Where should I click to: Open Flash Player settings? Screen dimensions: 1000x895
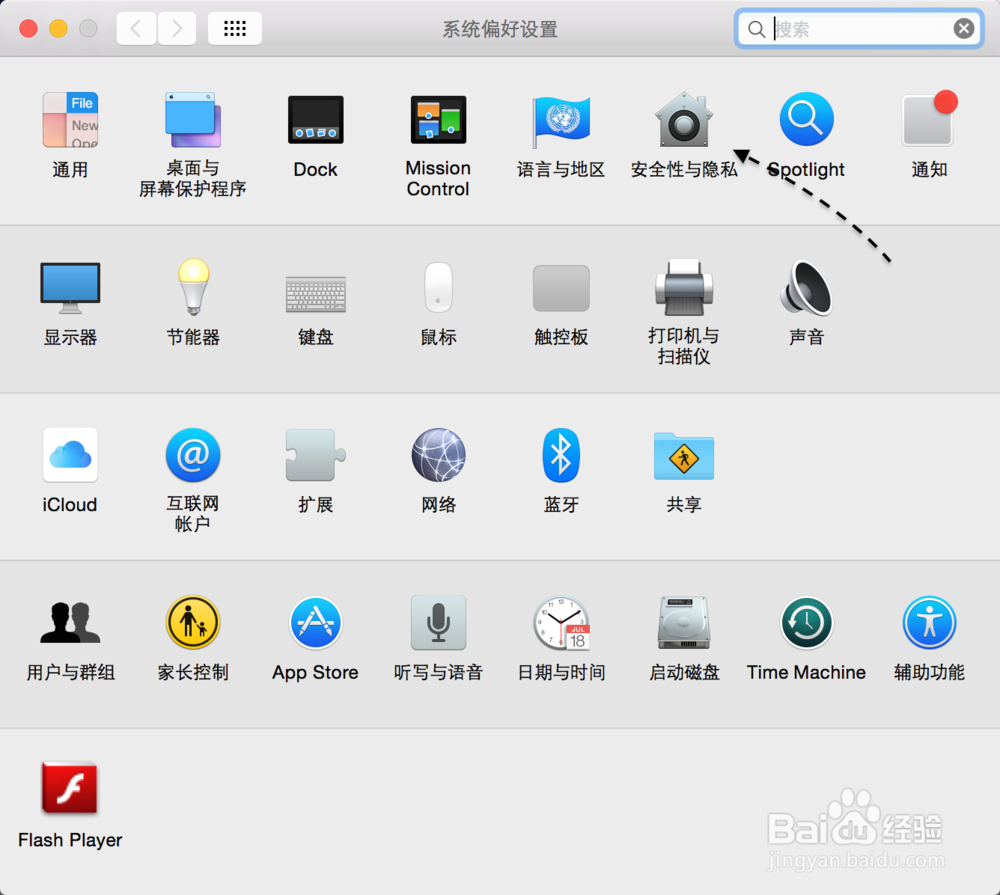coord(70,790)
